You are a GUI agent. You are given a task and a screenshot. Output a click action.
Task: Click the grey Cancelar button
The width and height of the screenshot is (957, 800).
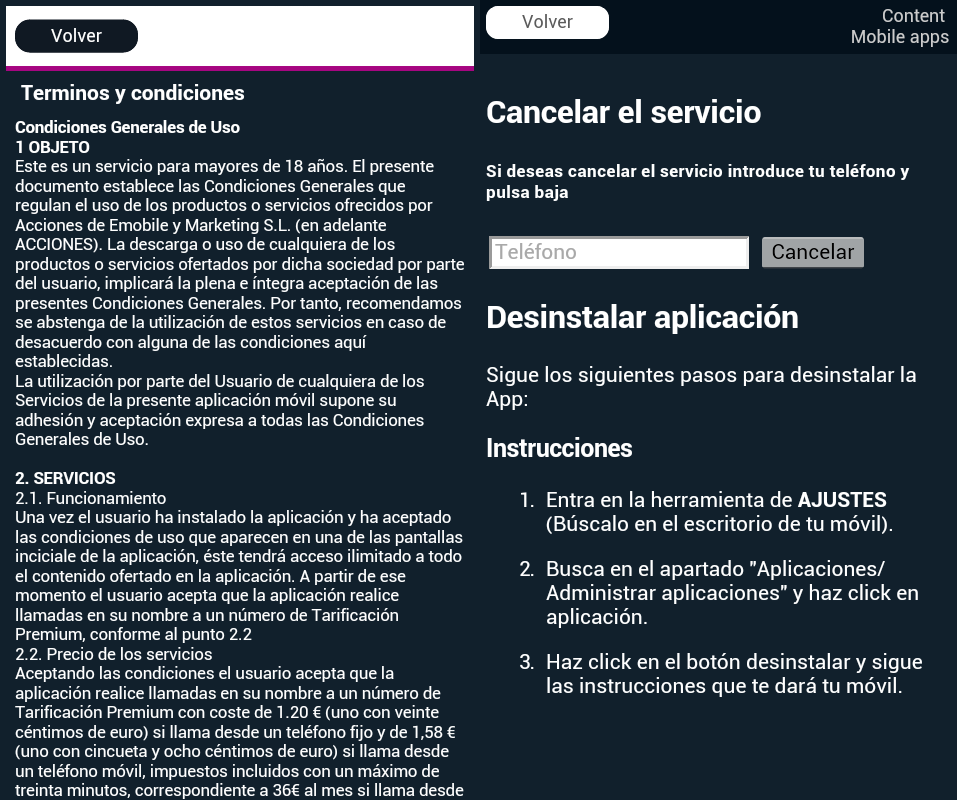pos(812,252)
